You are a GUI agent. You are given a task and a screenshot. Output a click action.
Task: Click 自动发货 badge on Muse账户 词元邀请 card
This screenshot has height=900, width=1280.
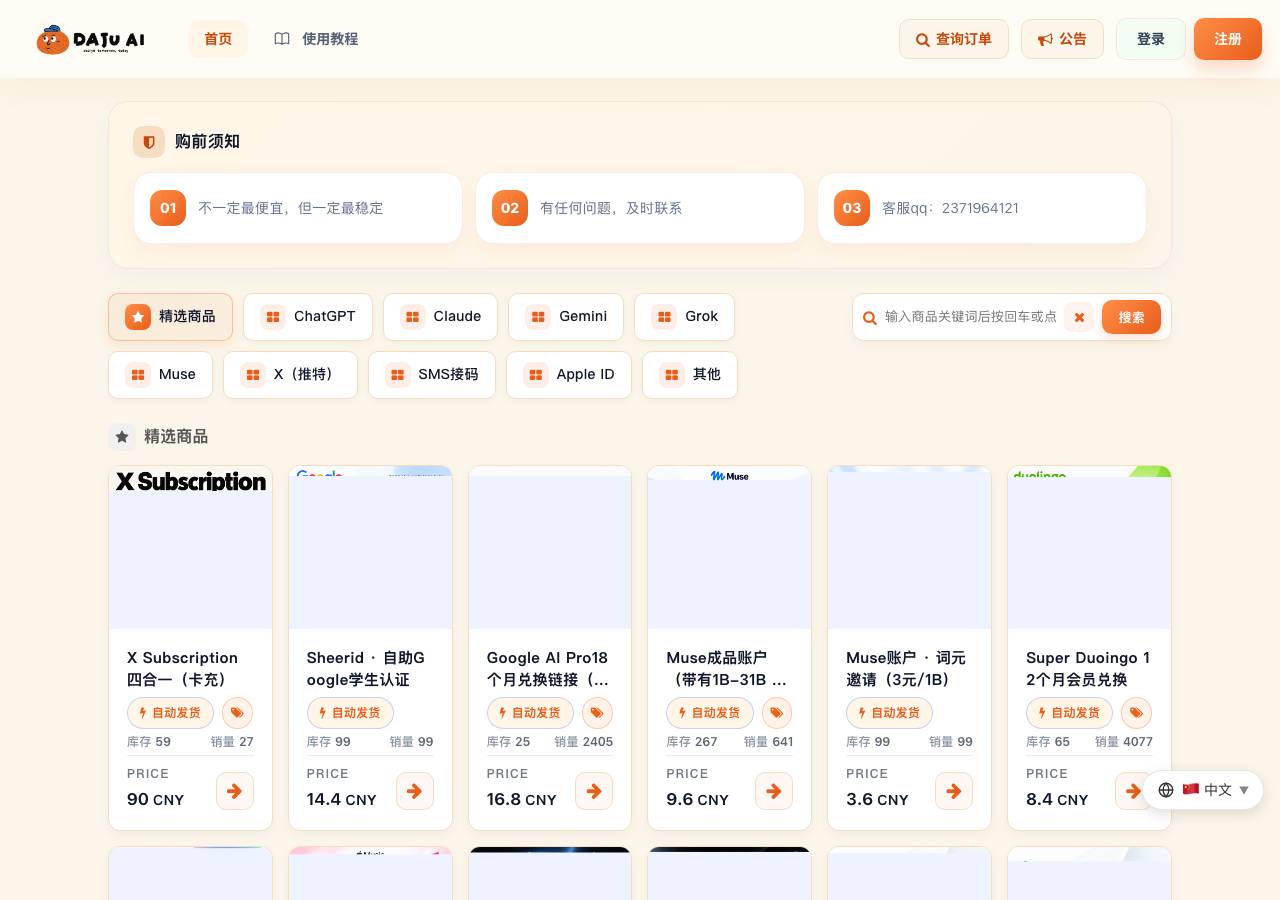click(889, 713)
